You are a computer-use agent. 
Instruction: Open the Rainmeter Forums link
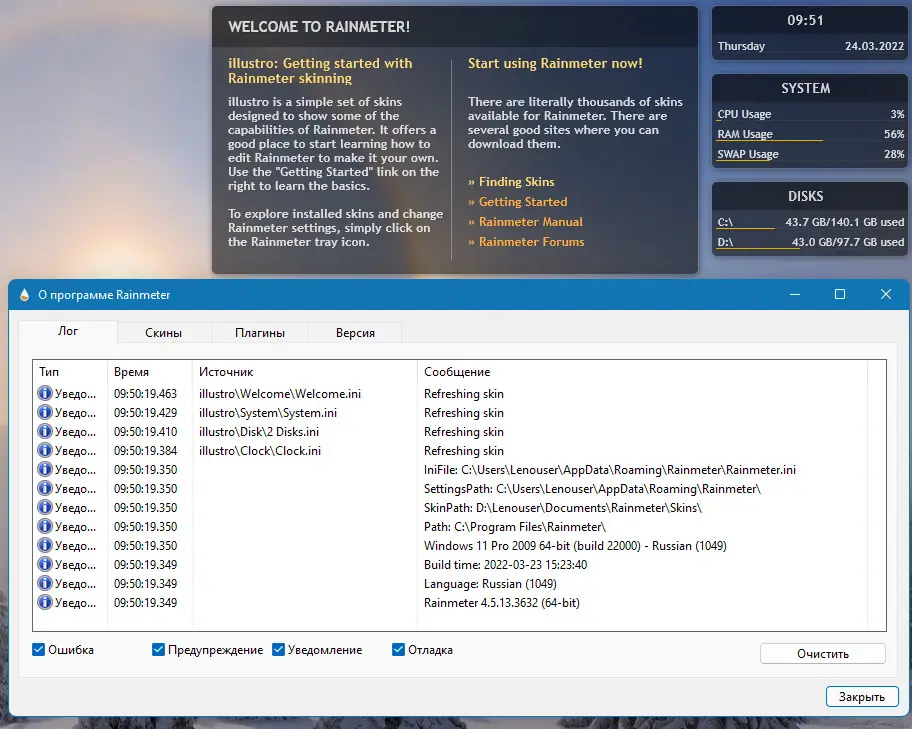(x=532, y=242)
